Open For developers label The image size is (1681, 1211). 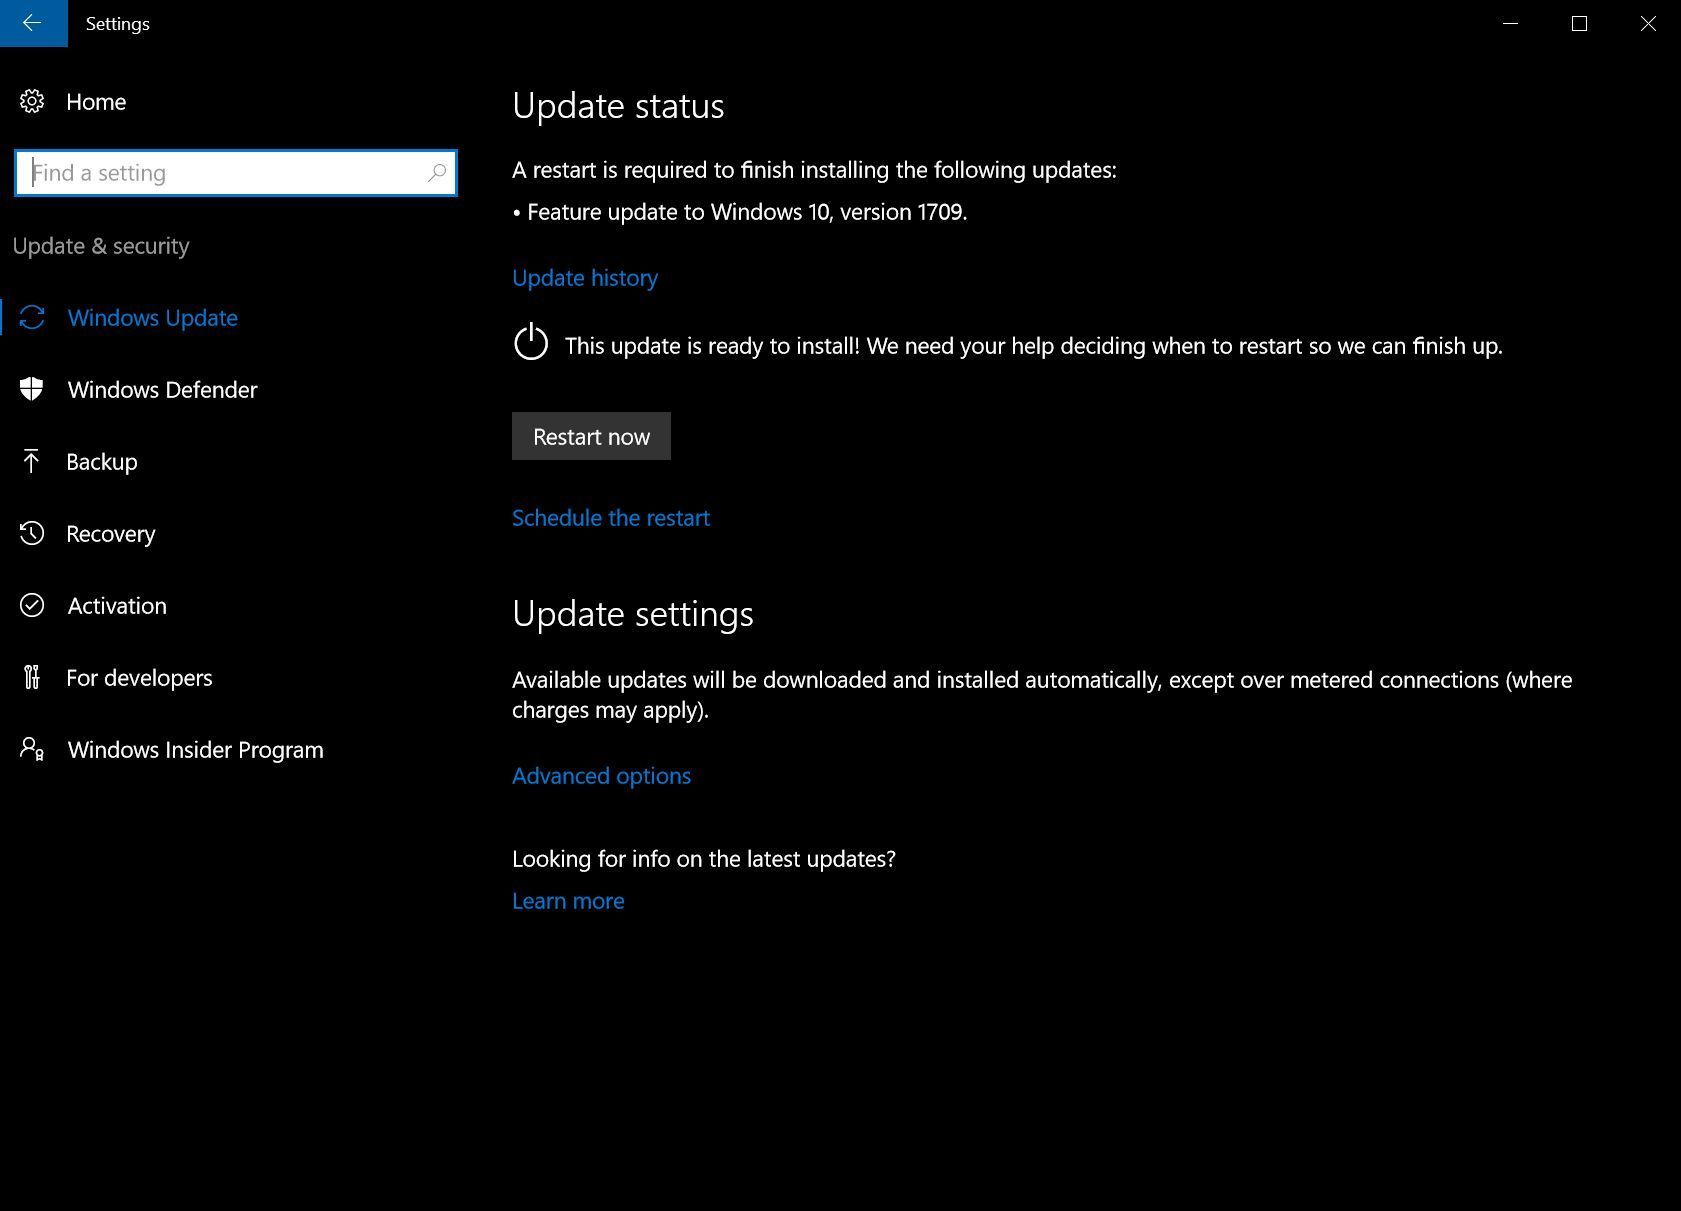[139, 678]
